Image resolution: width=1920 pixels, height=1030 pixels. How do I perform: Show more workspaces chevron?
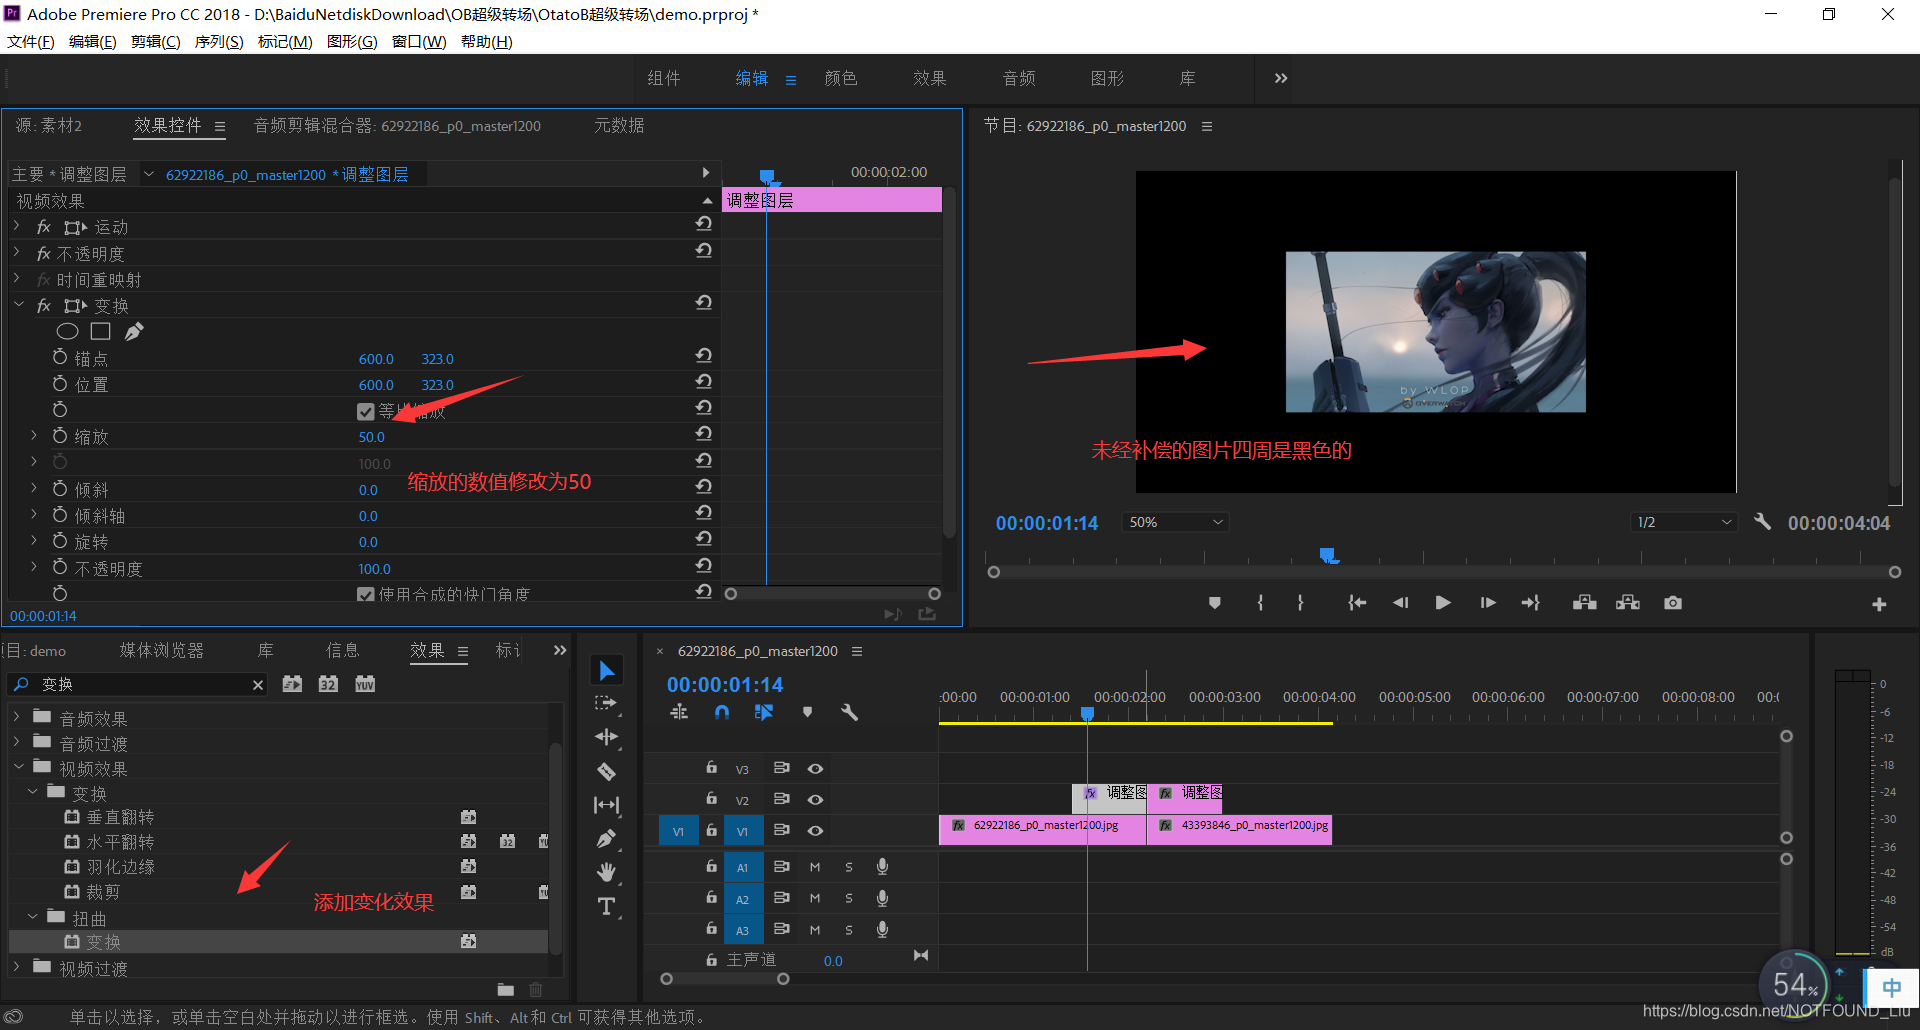click(1281, 78)
